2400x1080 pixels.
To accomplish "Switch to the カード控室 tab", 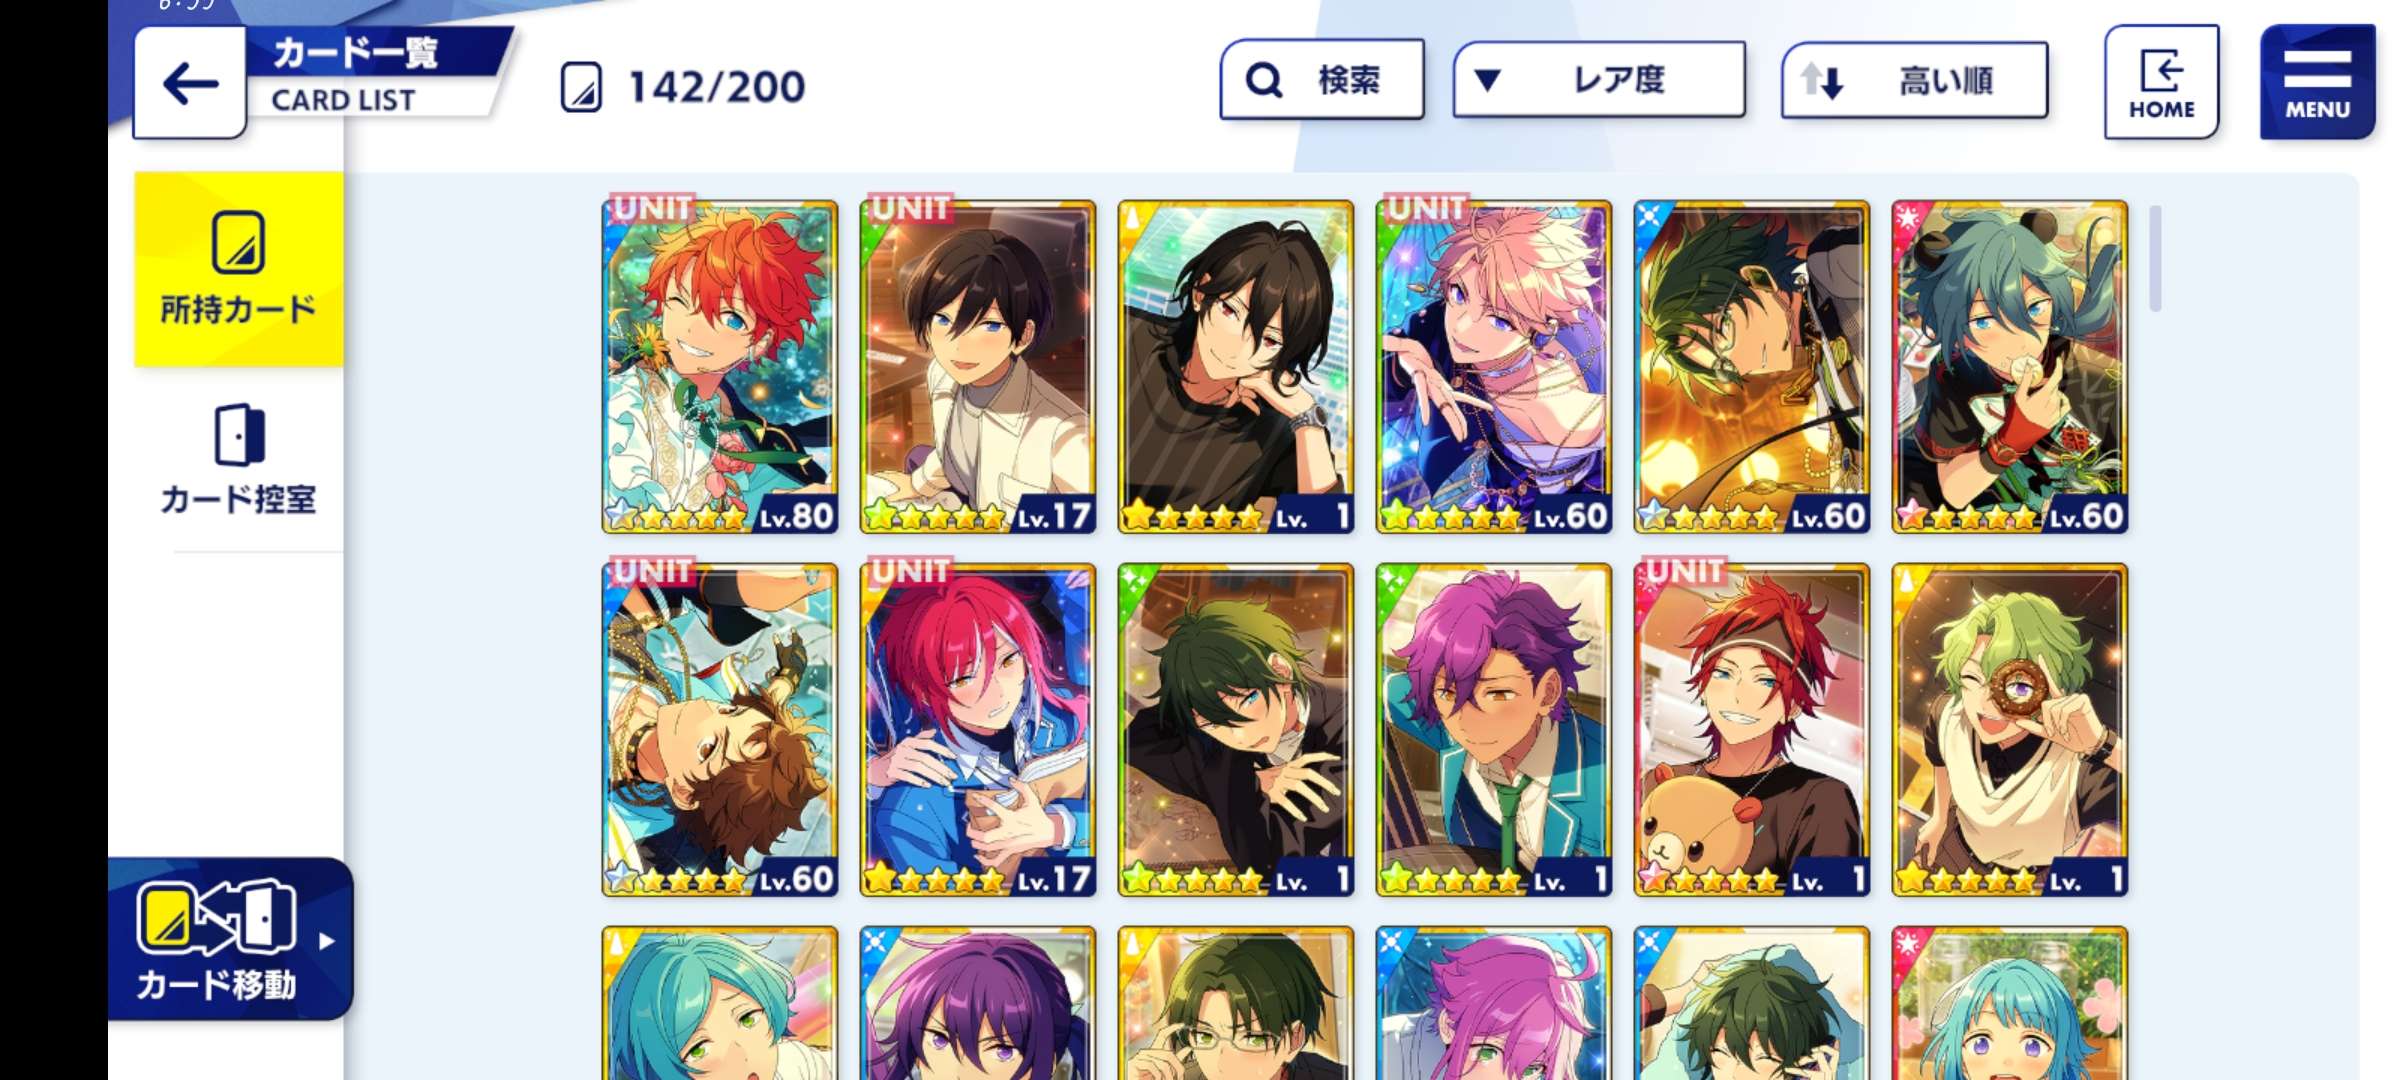I will click(x=239, y=460).
